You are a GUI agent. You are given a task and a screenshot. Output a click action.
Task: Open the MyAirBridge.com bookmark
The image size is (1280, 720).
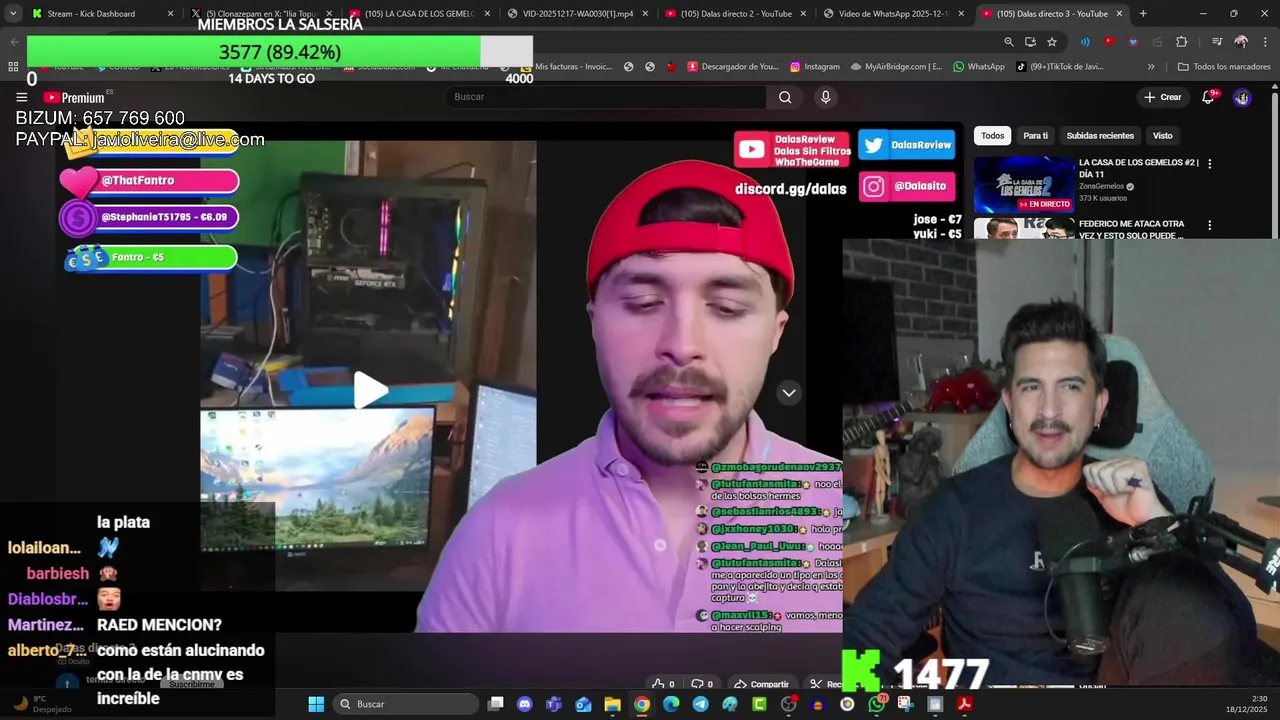[896, 67]
